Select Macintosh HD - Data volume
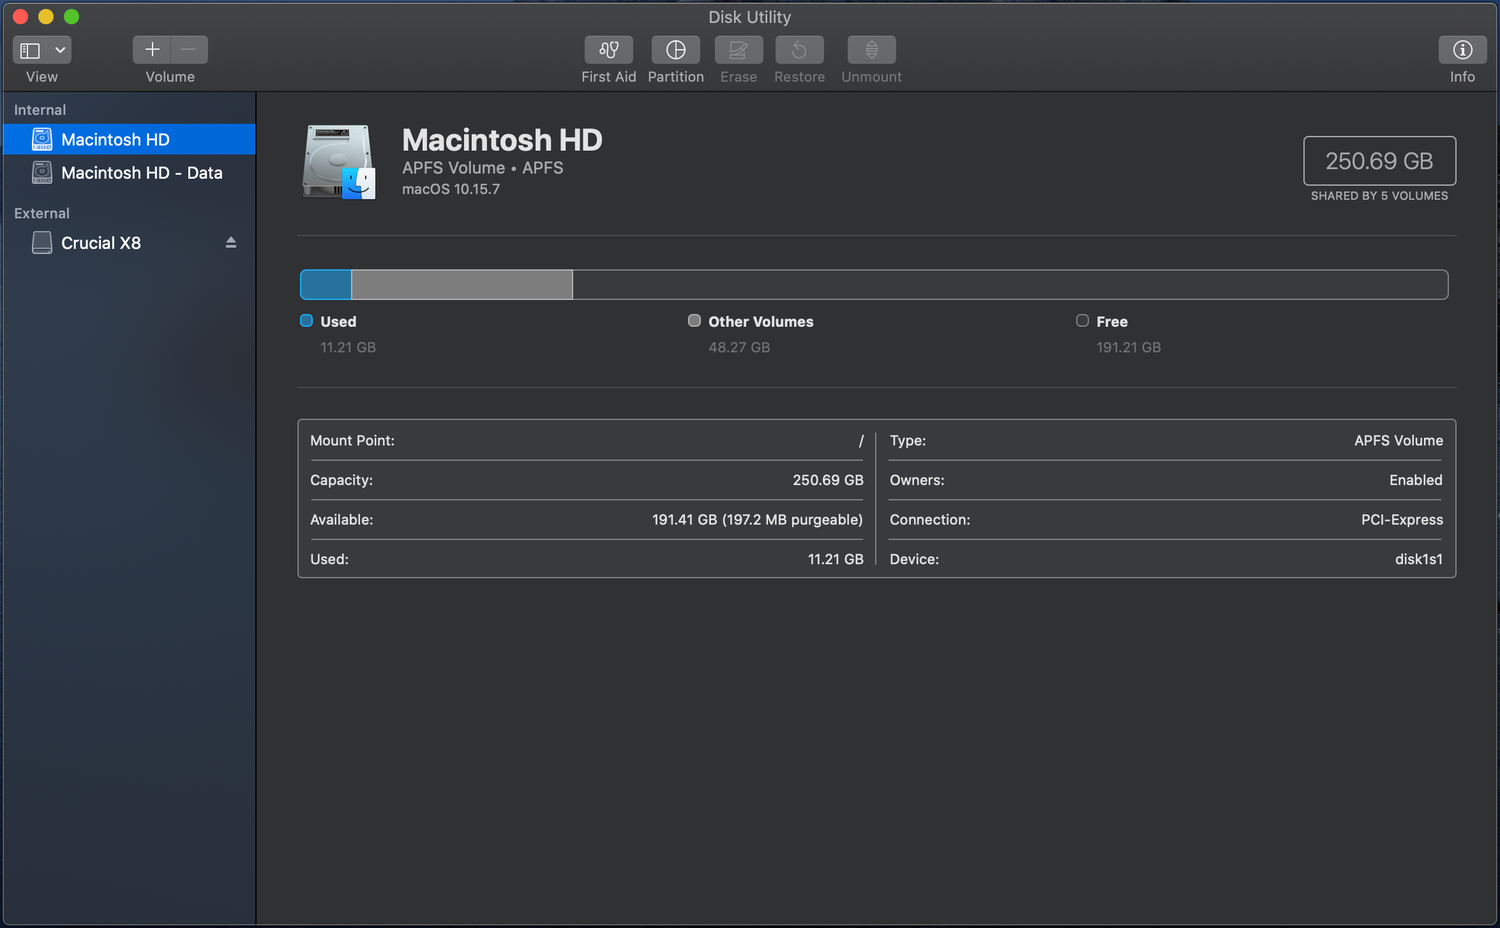 pos(141,173)
